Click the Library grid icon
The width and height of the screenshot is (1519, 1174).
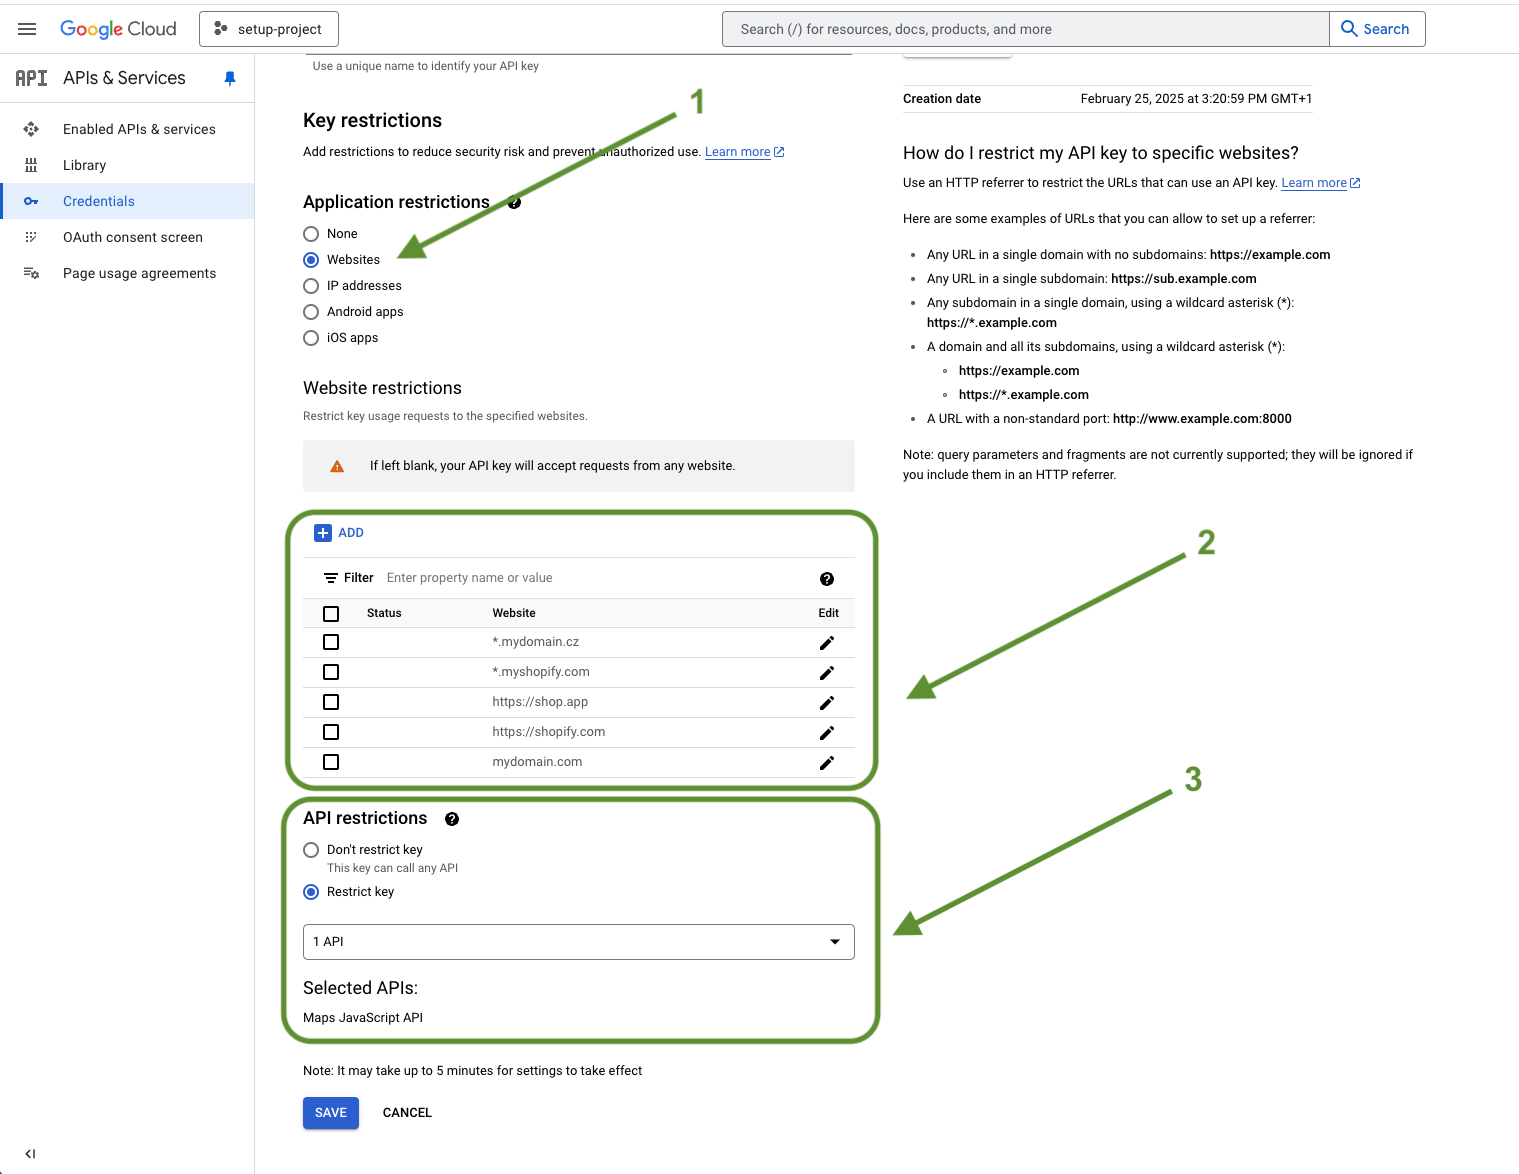31,165
